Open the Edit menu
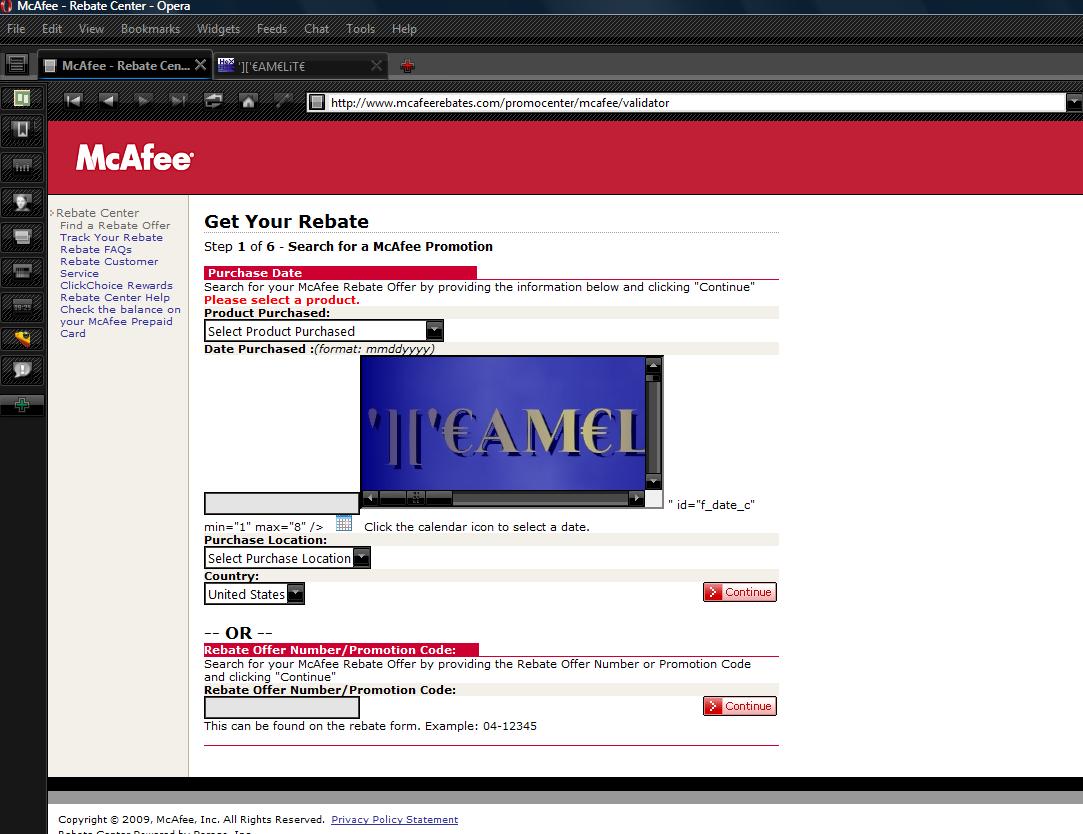1083x834 pixels. click(52, 29)
